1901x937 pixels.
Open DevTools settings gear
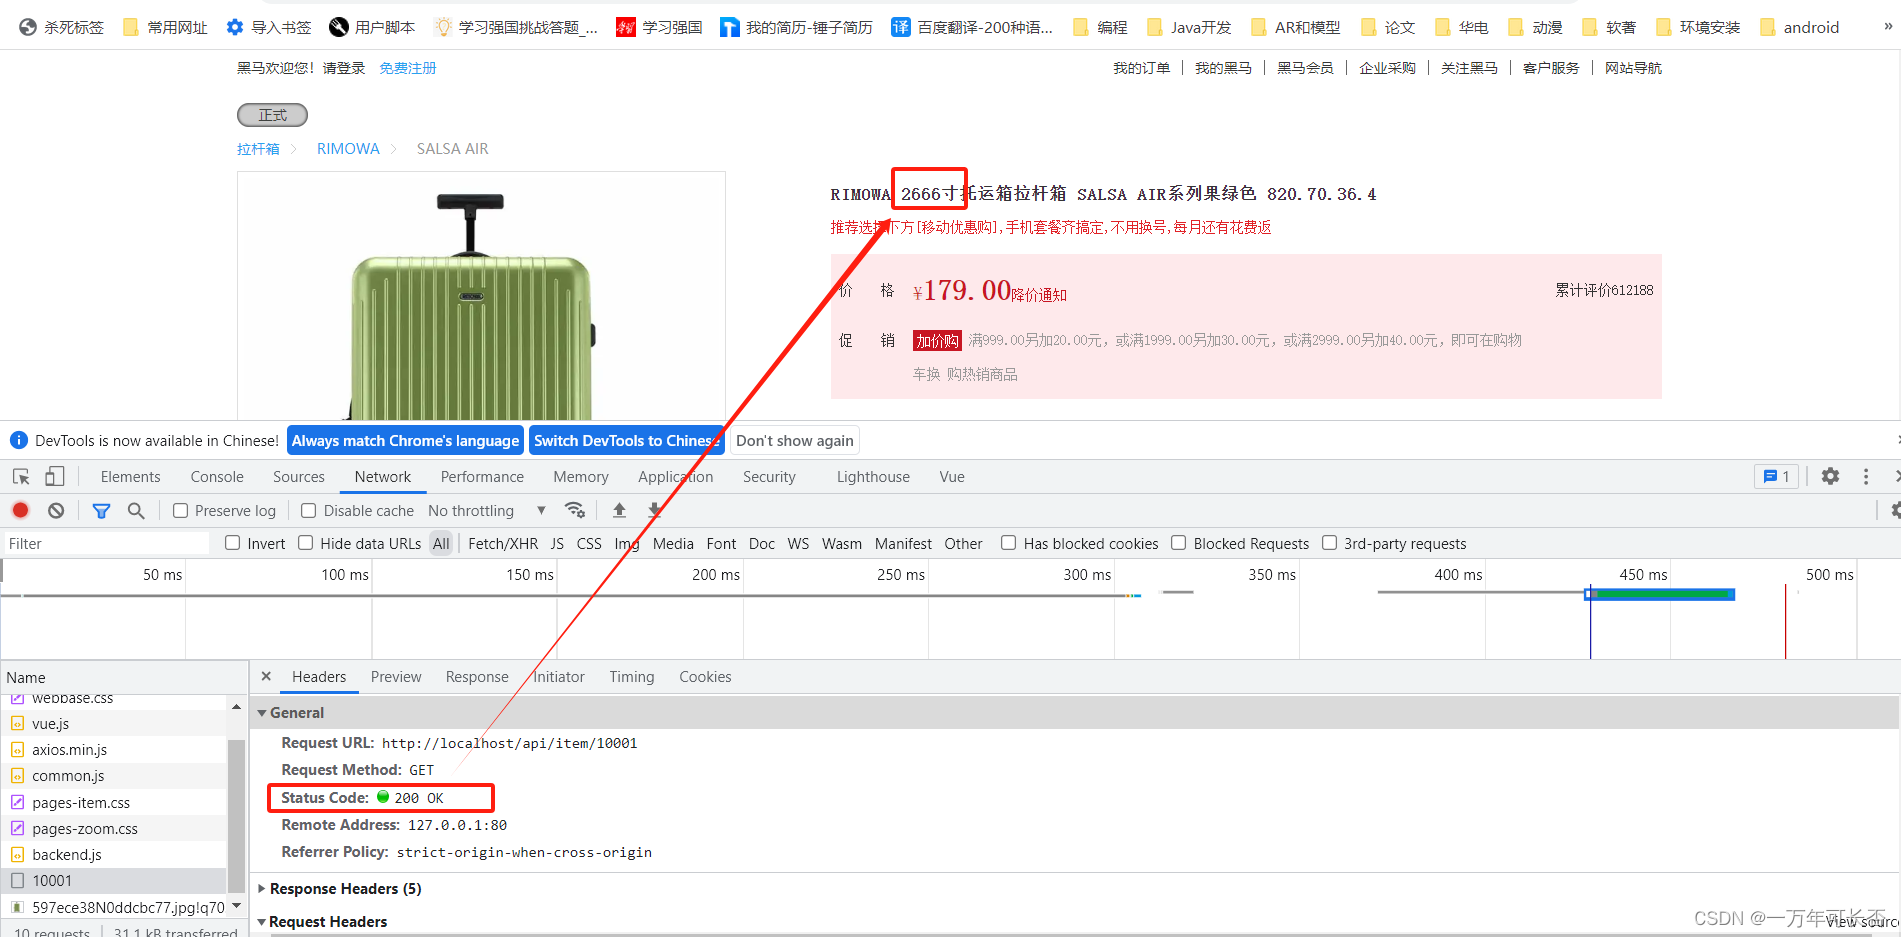(1830, 477)
